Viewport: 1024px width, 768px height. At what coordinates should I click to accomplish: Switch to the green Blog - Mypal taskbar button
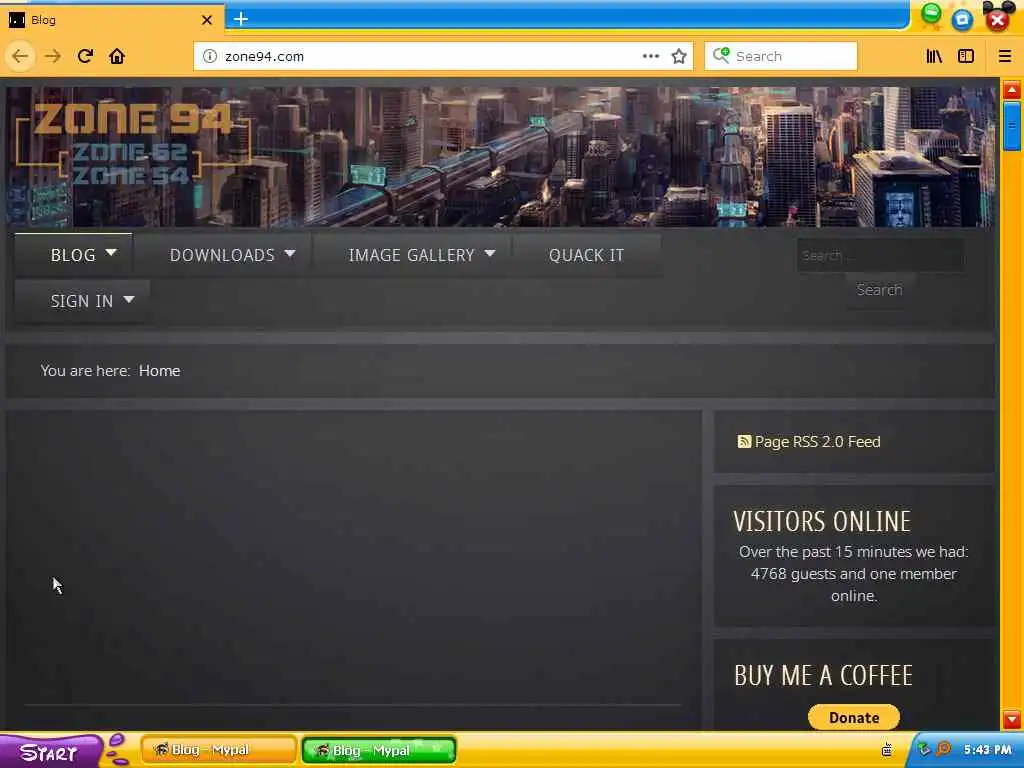[x=379, y=750]
